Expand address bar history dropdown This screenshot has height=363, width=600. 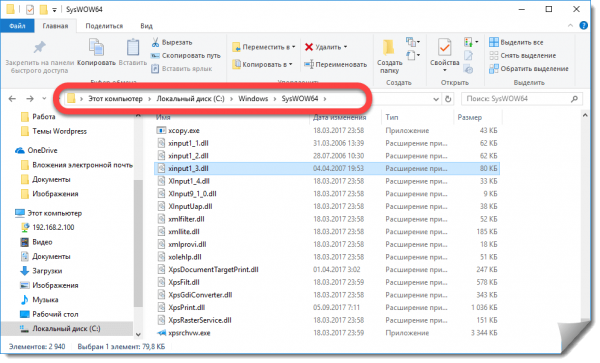tap(435, 99)
